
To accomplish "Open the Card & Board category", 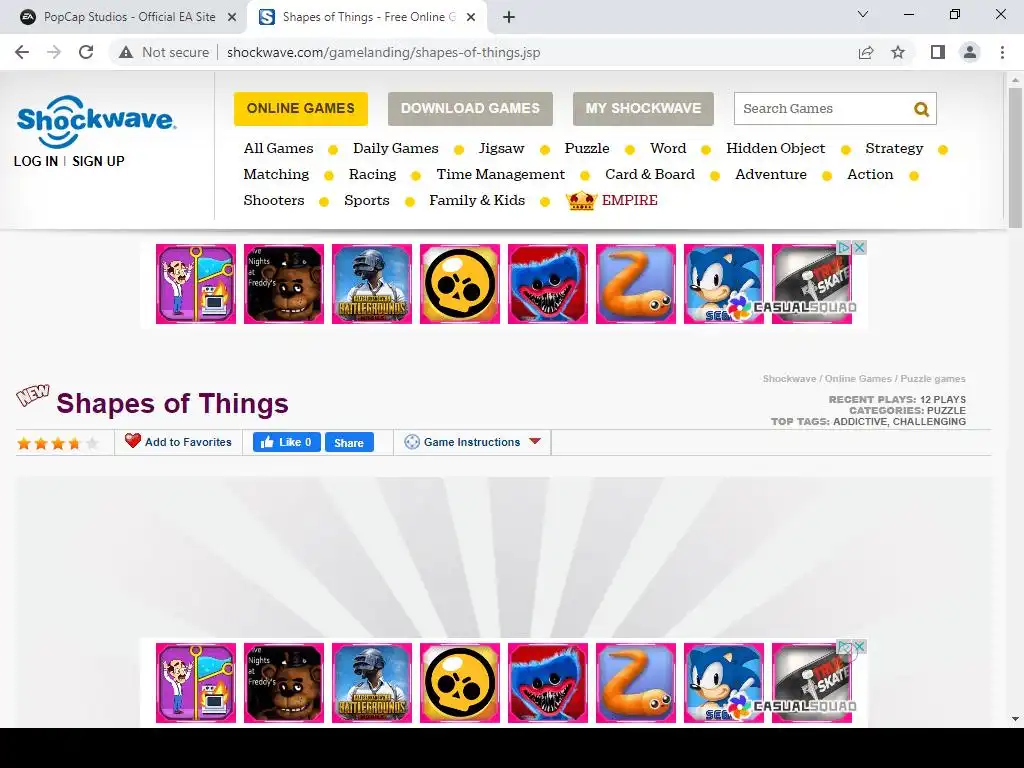I will (x=650, y=174).
